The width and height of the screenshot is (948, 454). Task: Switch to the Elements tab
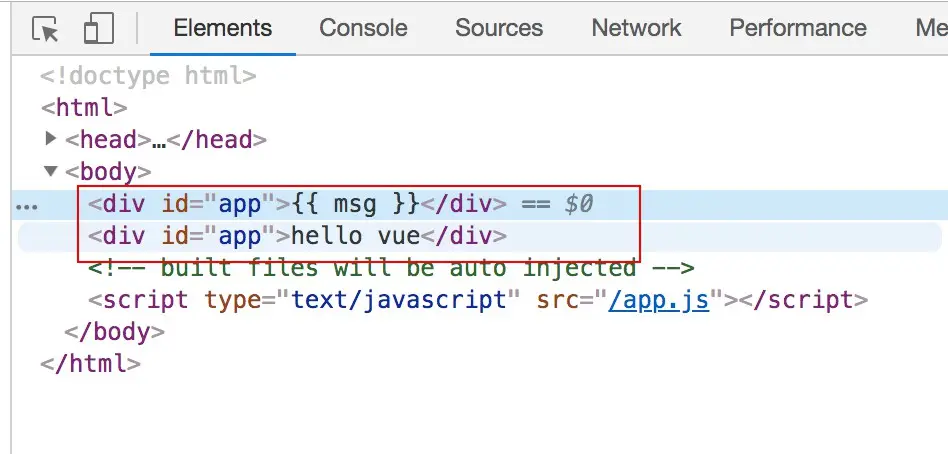point(222,28)
